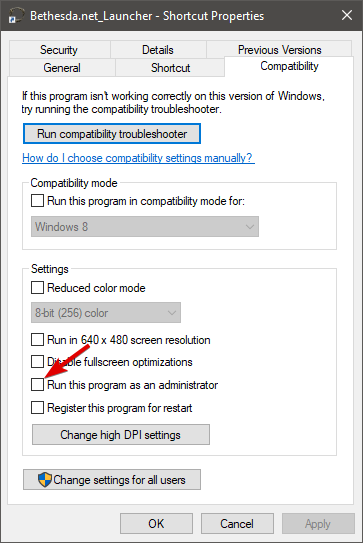
Task: Click the shield icon on Change settings button
Action: [x=45, y=480]
